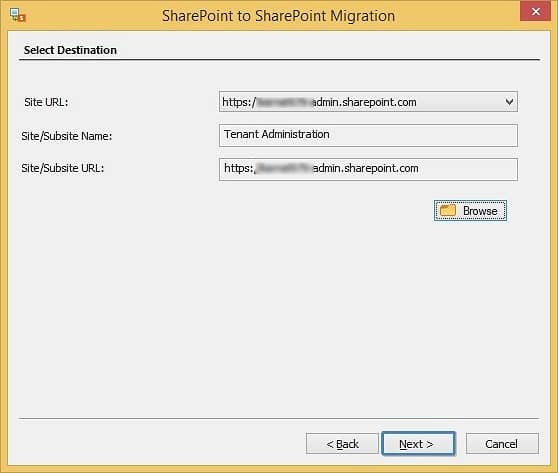The height and width of the screenshot is (473, 558).
Task: Go back with the Back button
Action: coord(342,444)
